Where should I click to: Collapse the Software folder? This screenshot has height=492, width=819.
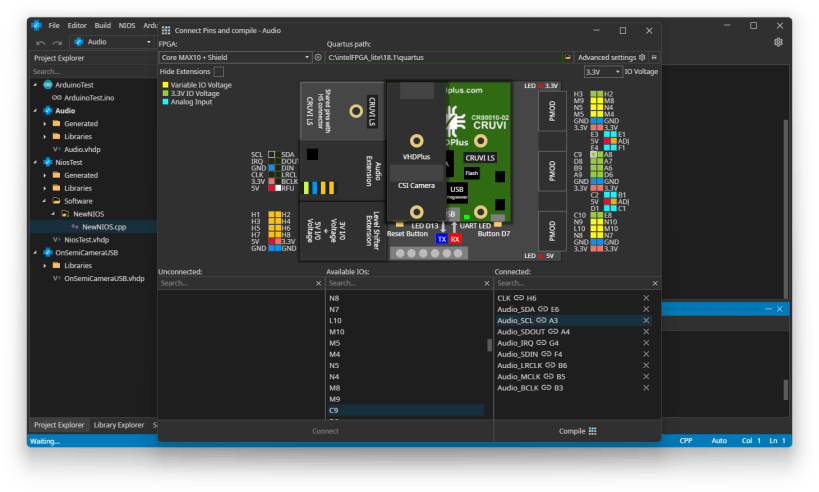click(44, 201)
